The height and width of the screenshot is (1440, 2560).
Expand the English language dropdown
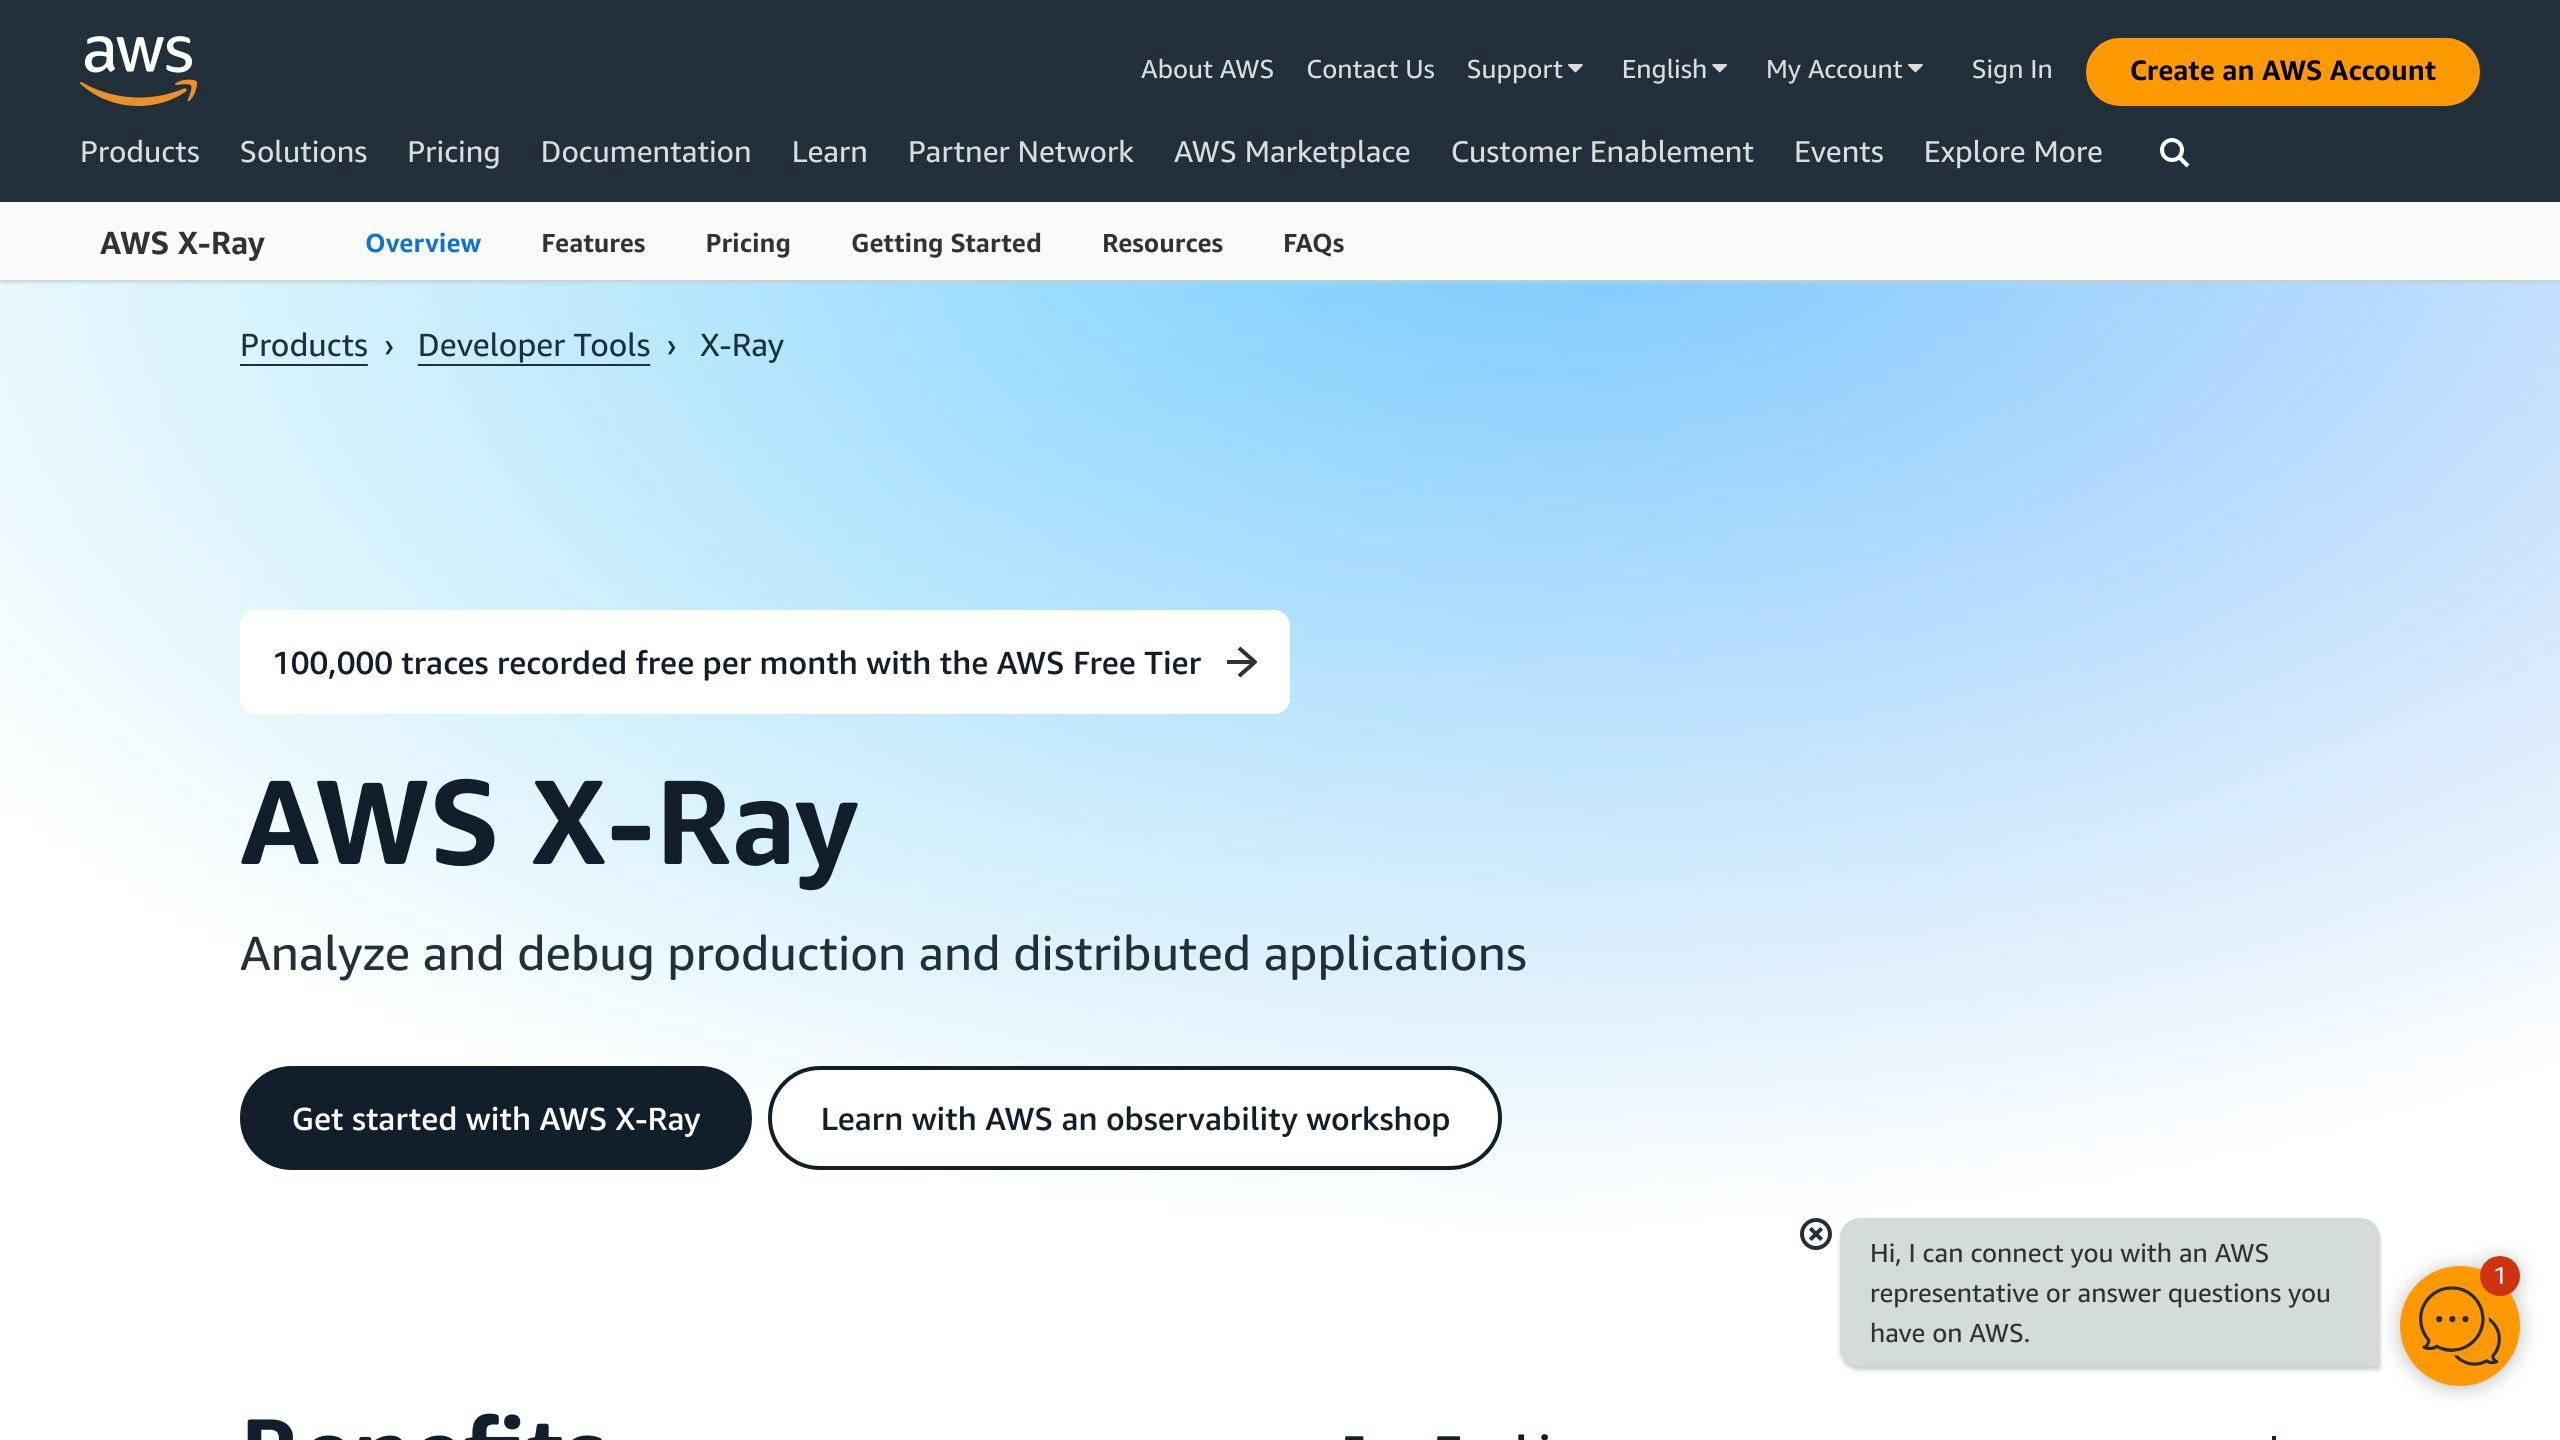pos(1674,70)
